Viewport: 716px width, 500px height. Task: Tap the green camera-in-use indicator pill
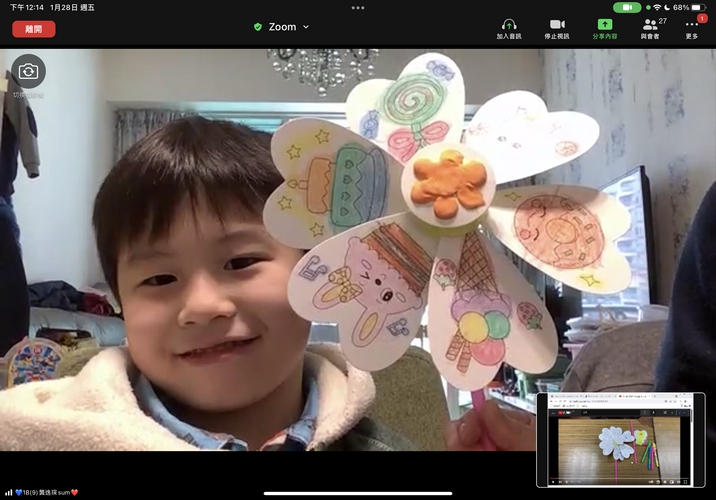[626, 7]
